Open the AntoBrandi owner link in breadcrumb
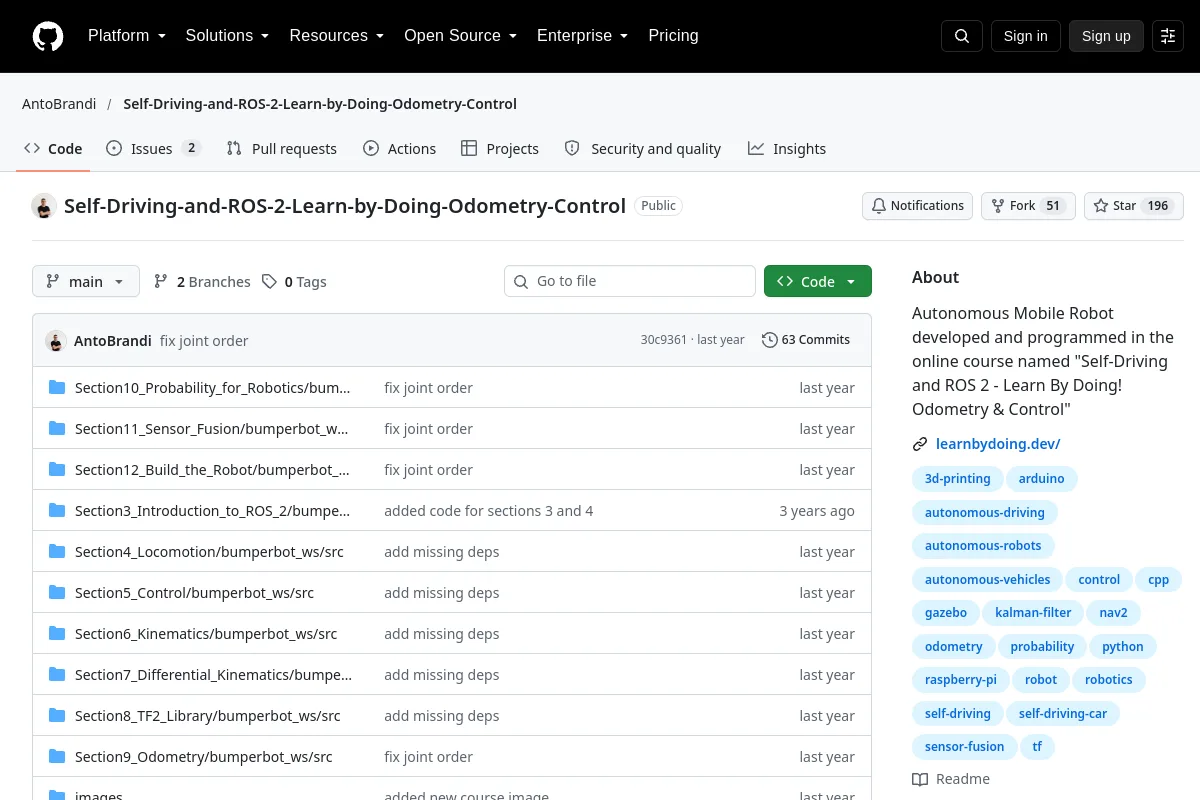The height and width of the screenshot is (800, 1200). pos(59,104)
